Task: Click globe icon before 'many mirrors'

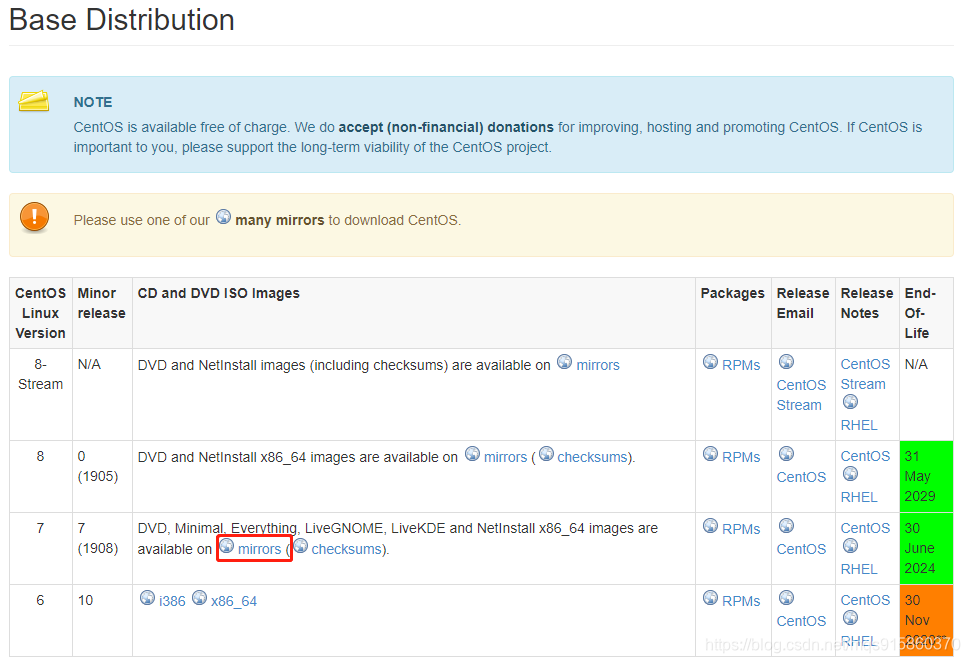Action: click(223, 217)
